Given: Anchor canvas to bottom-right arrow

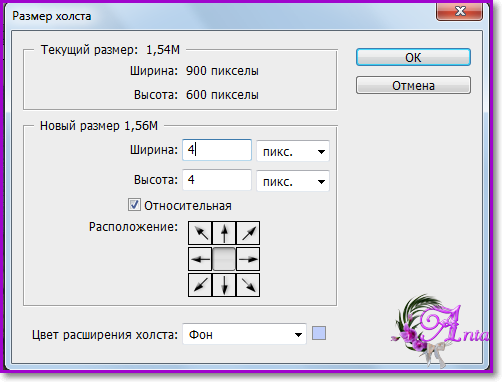Looking at the screenshot, I should [248, 285].
